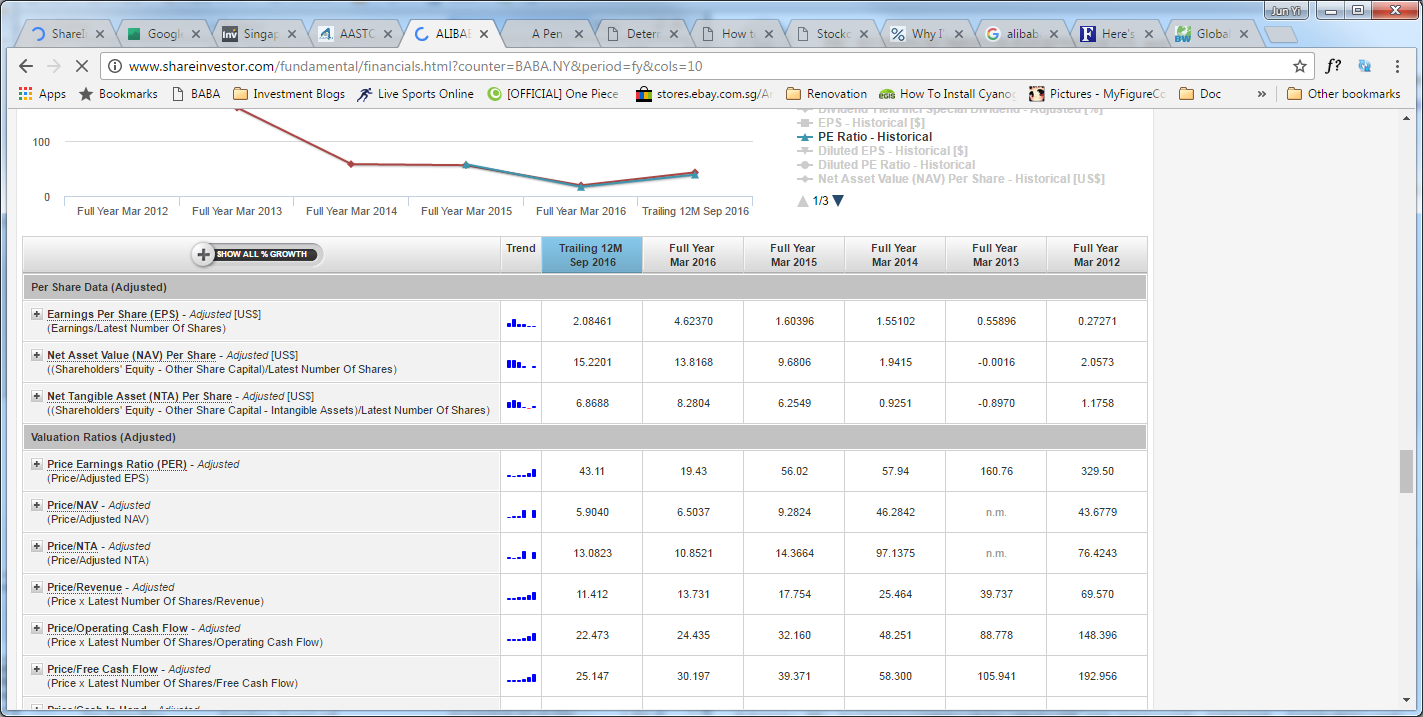Go back to the previous page
This screenshot has width=1423, height=717.
(x=26, y=66)
